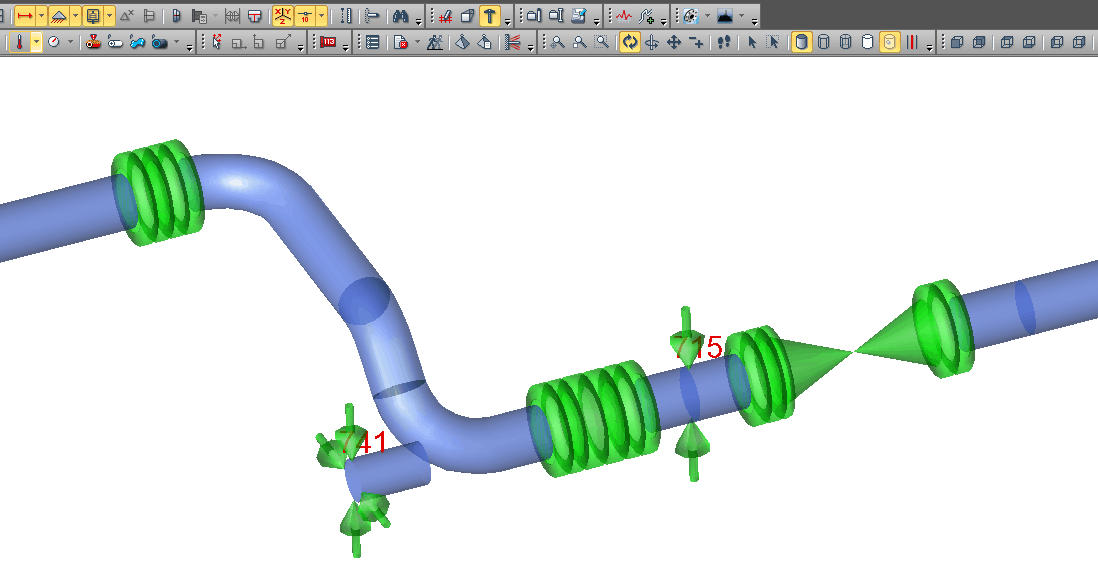Image resolution: width=1098 pixels, height=566 pixels.
Task: Select the arrow pointer tool
Action: click(752, 42)
